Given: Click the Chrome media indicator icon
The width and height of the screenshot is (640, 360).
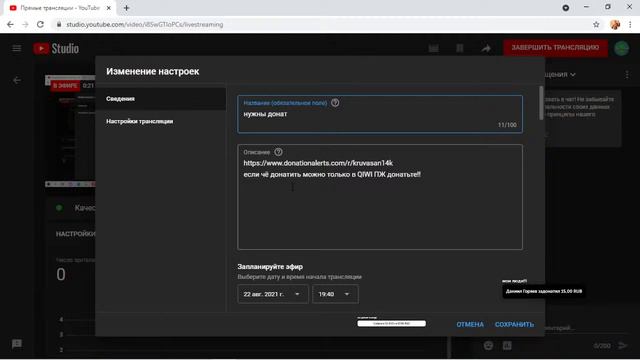Looking at the screenshot, I should pyautogui.click(x=566, y=8).
